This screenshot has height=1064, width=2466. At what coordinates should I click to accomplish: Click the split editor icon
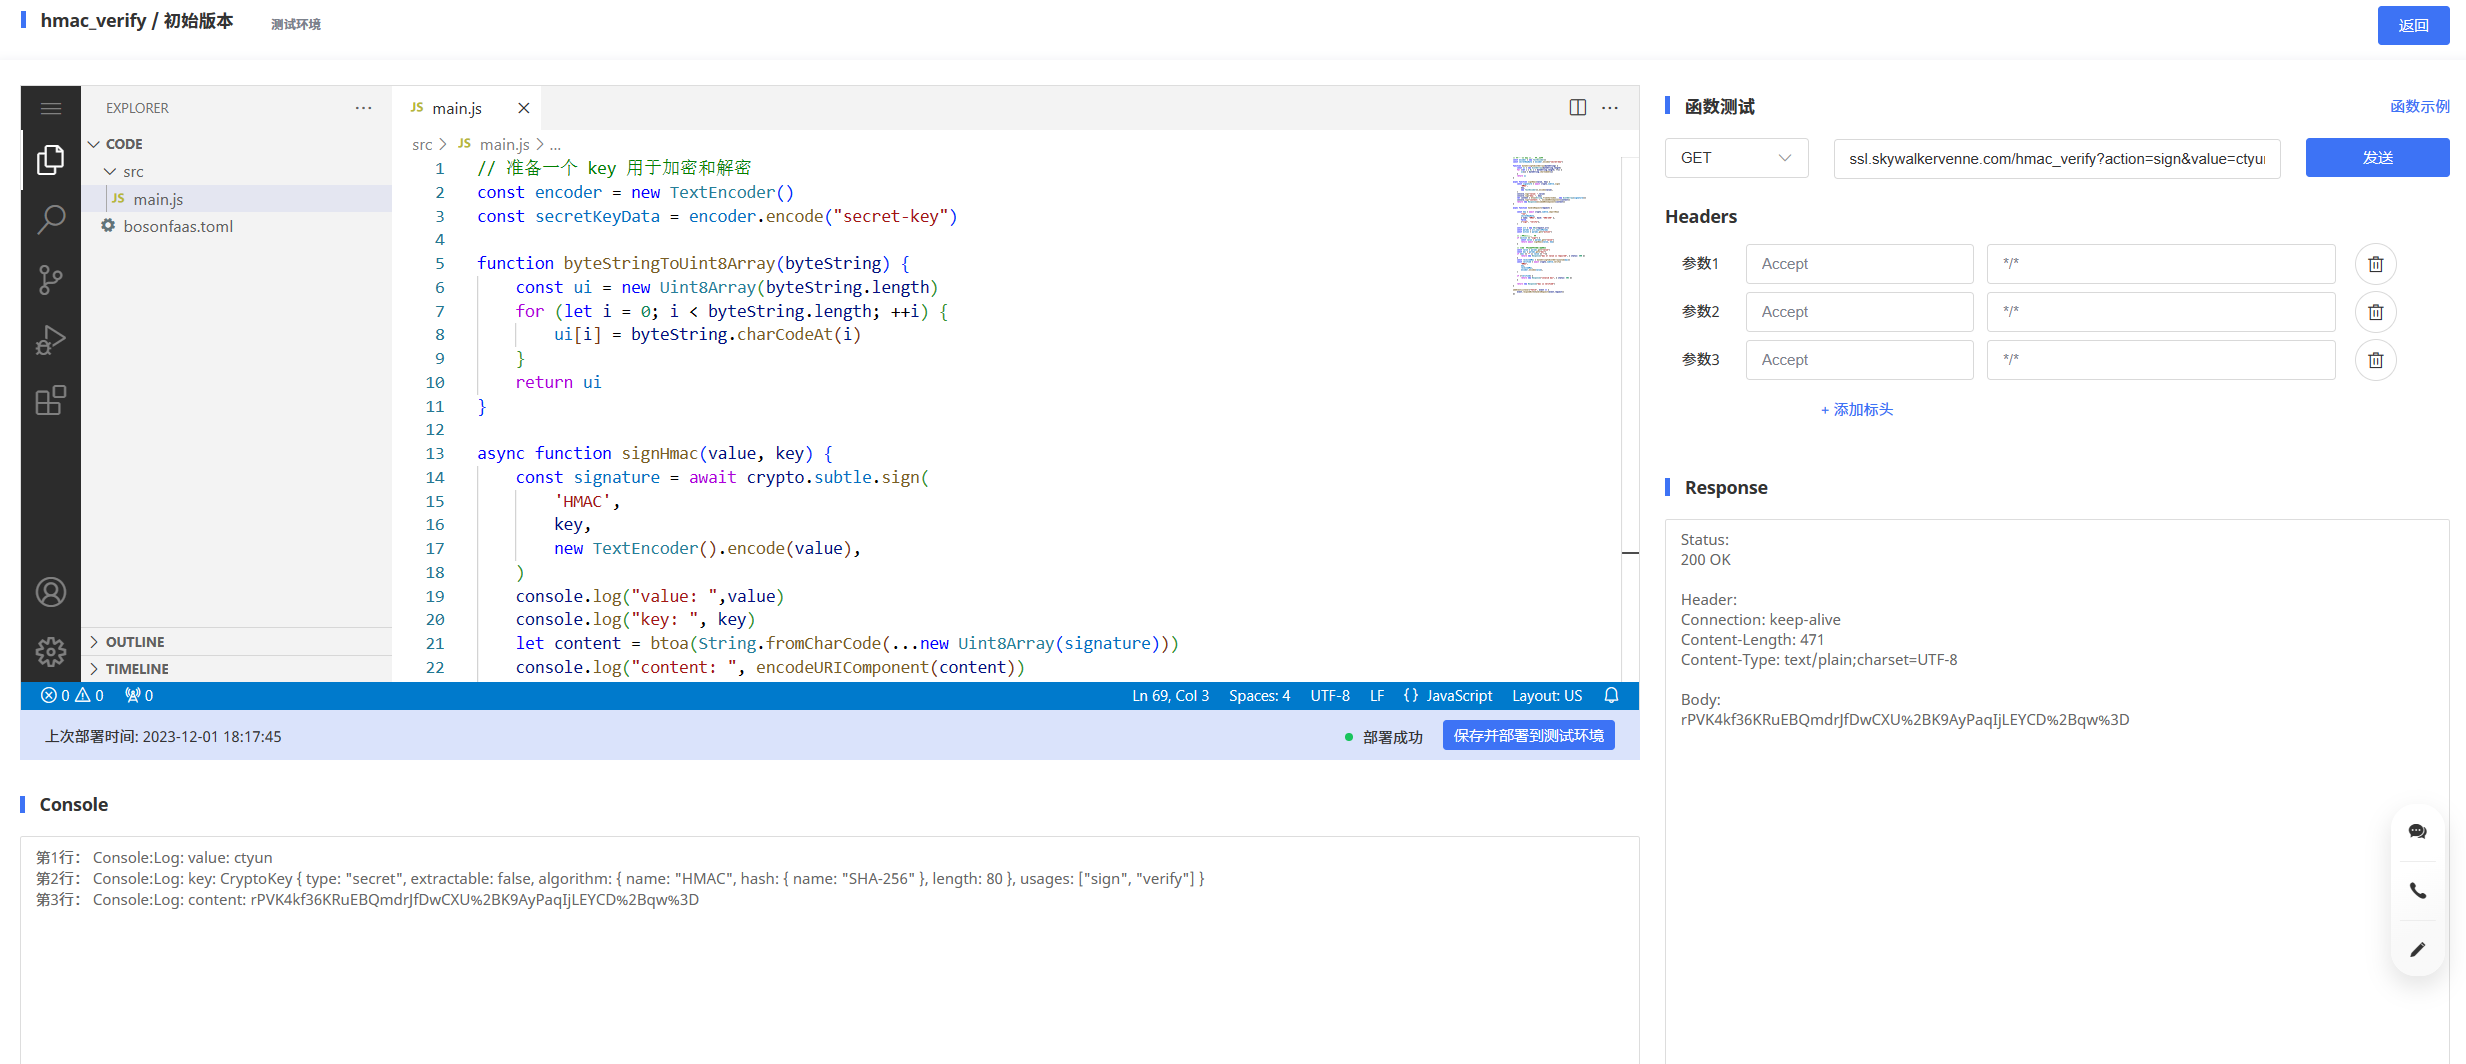point(1577,108)
